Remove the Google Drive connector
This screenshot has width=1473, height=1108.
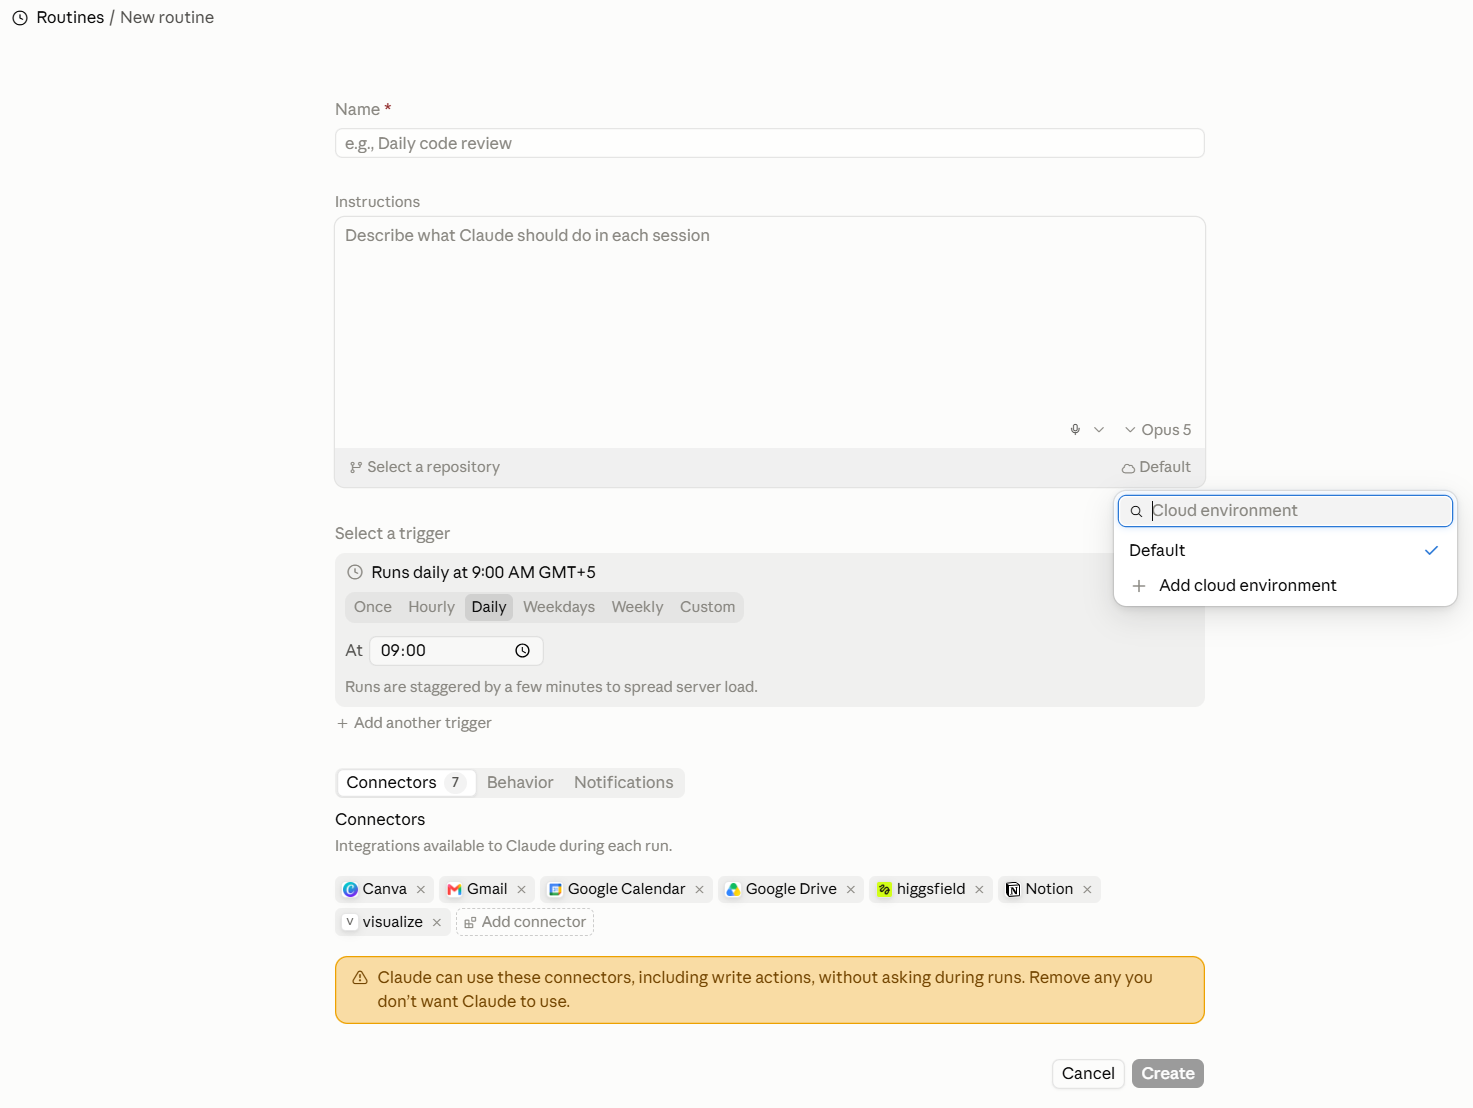coord(851,890)
